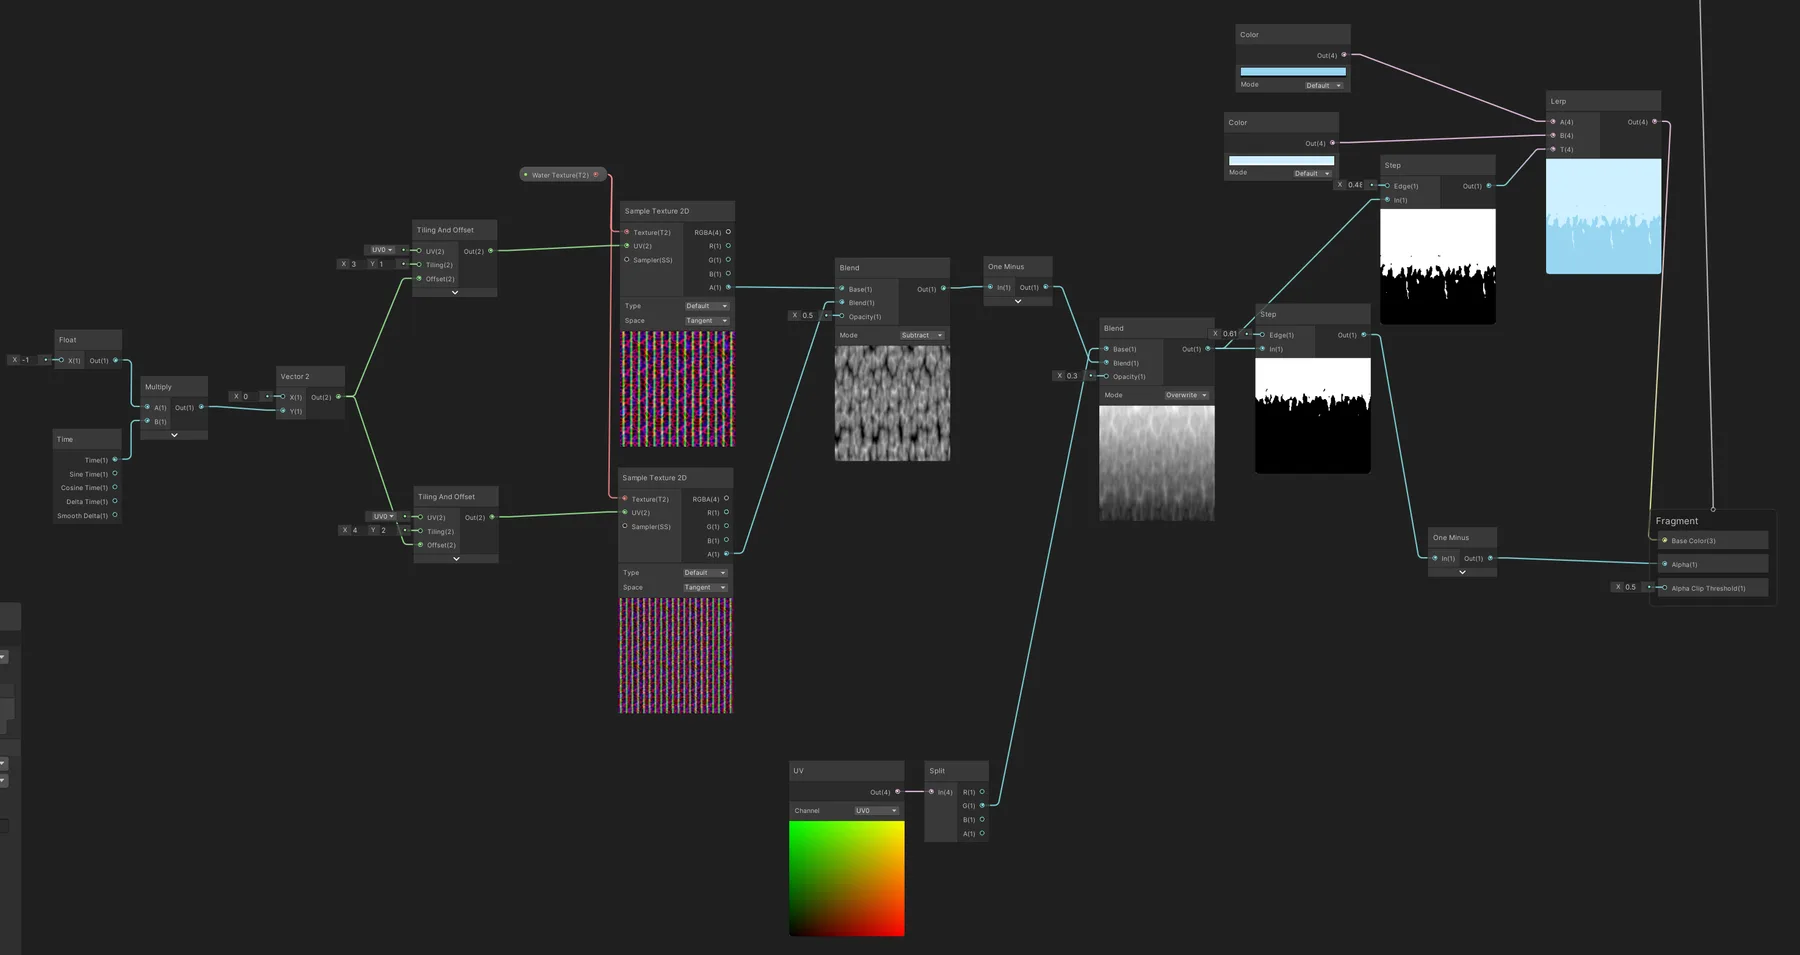Click the Base Color(3) port on Fragment
The image size is (1800, 955).
1665,541
